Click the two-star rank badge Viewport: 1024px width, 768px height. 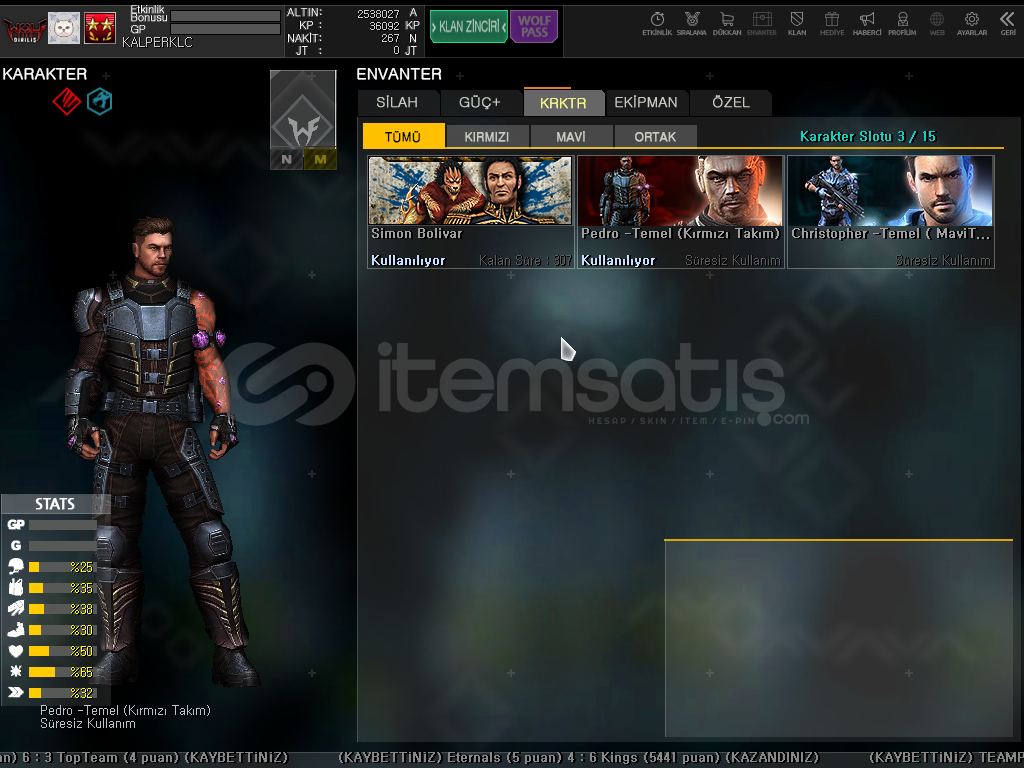point(99,28)
